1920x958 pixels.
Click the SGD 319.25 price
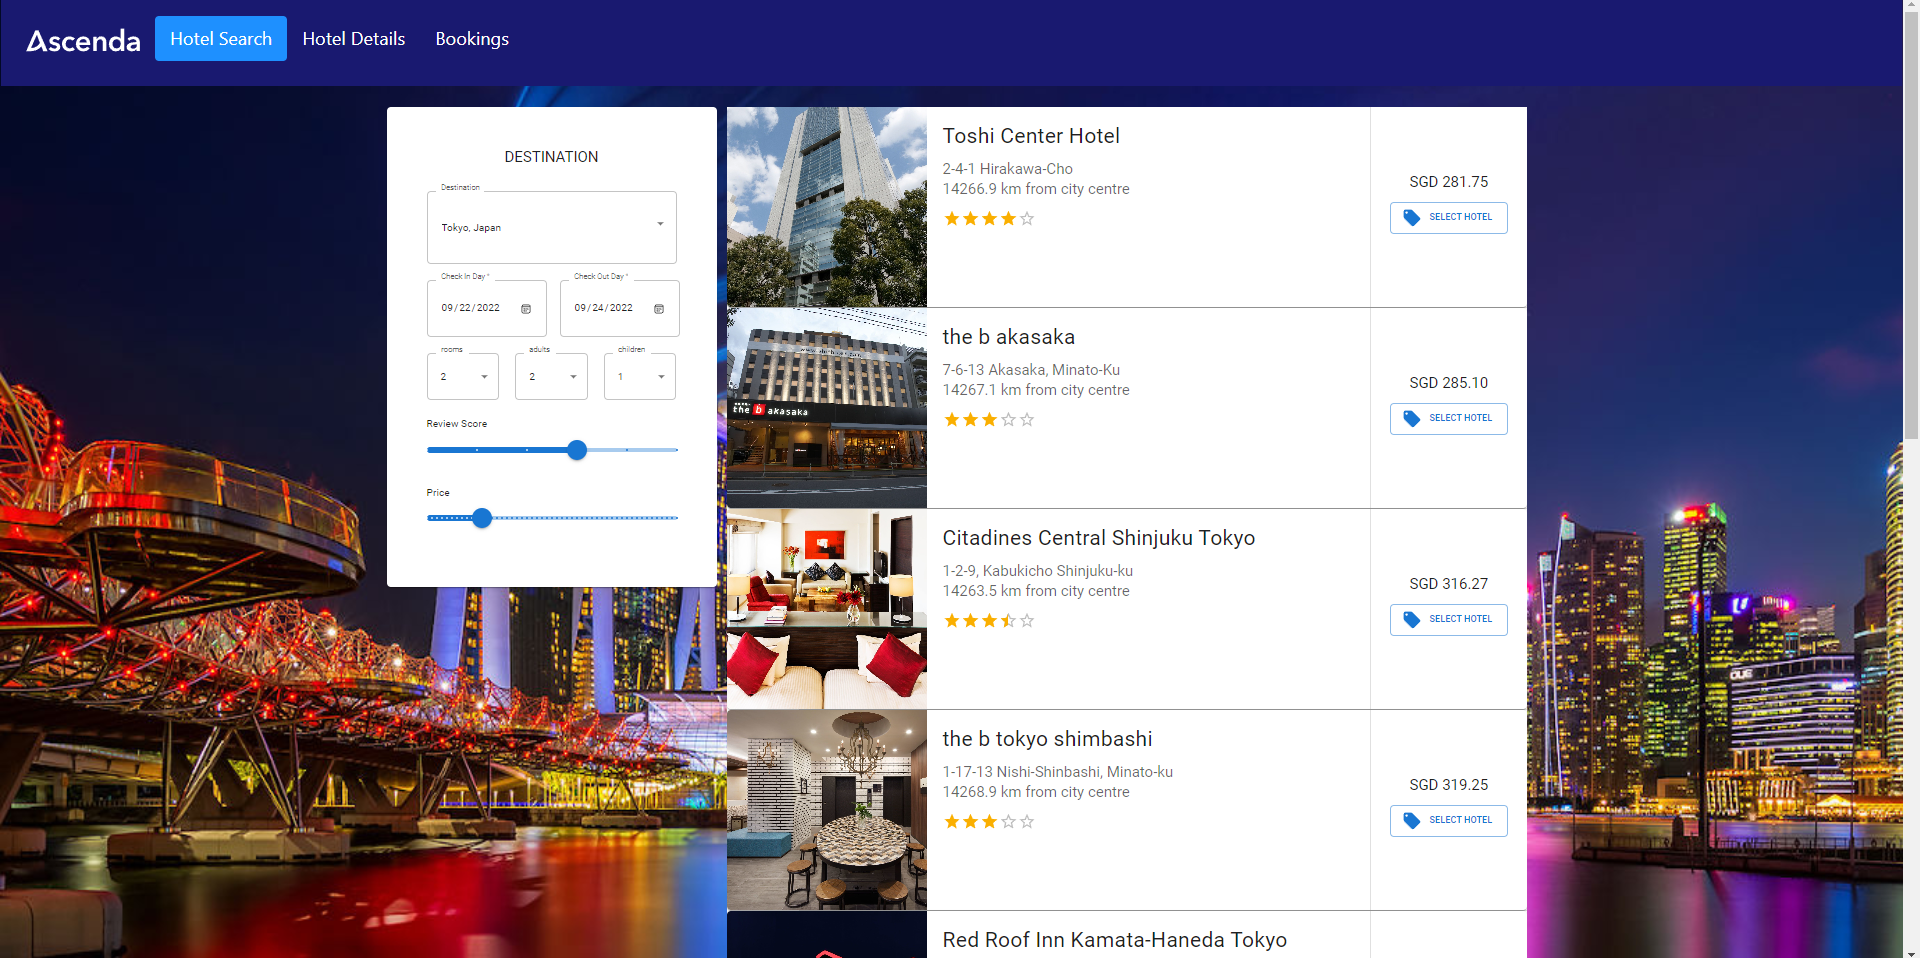[x=1449, y=785]
